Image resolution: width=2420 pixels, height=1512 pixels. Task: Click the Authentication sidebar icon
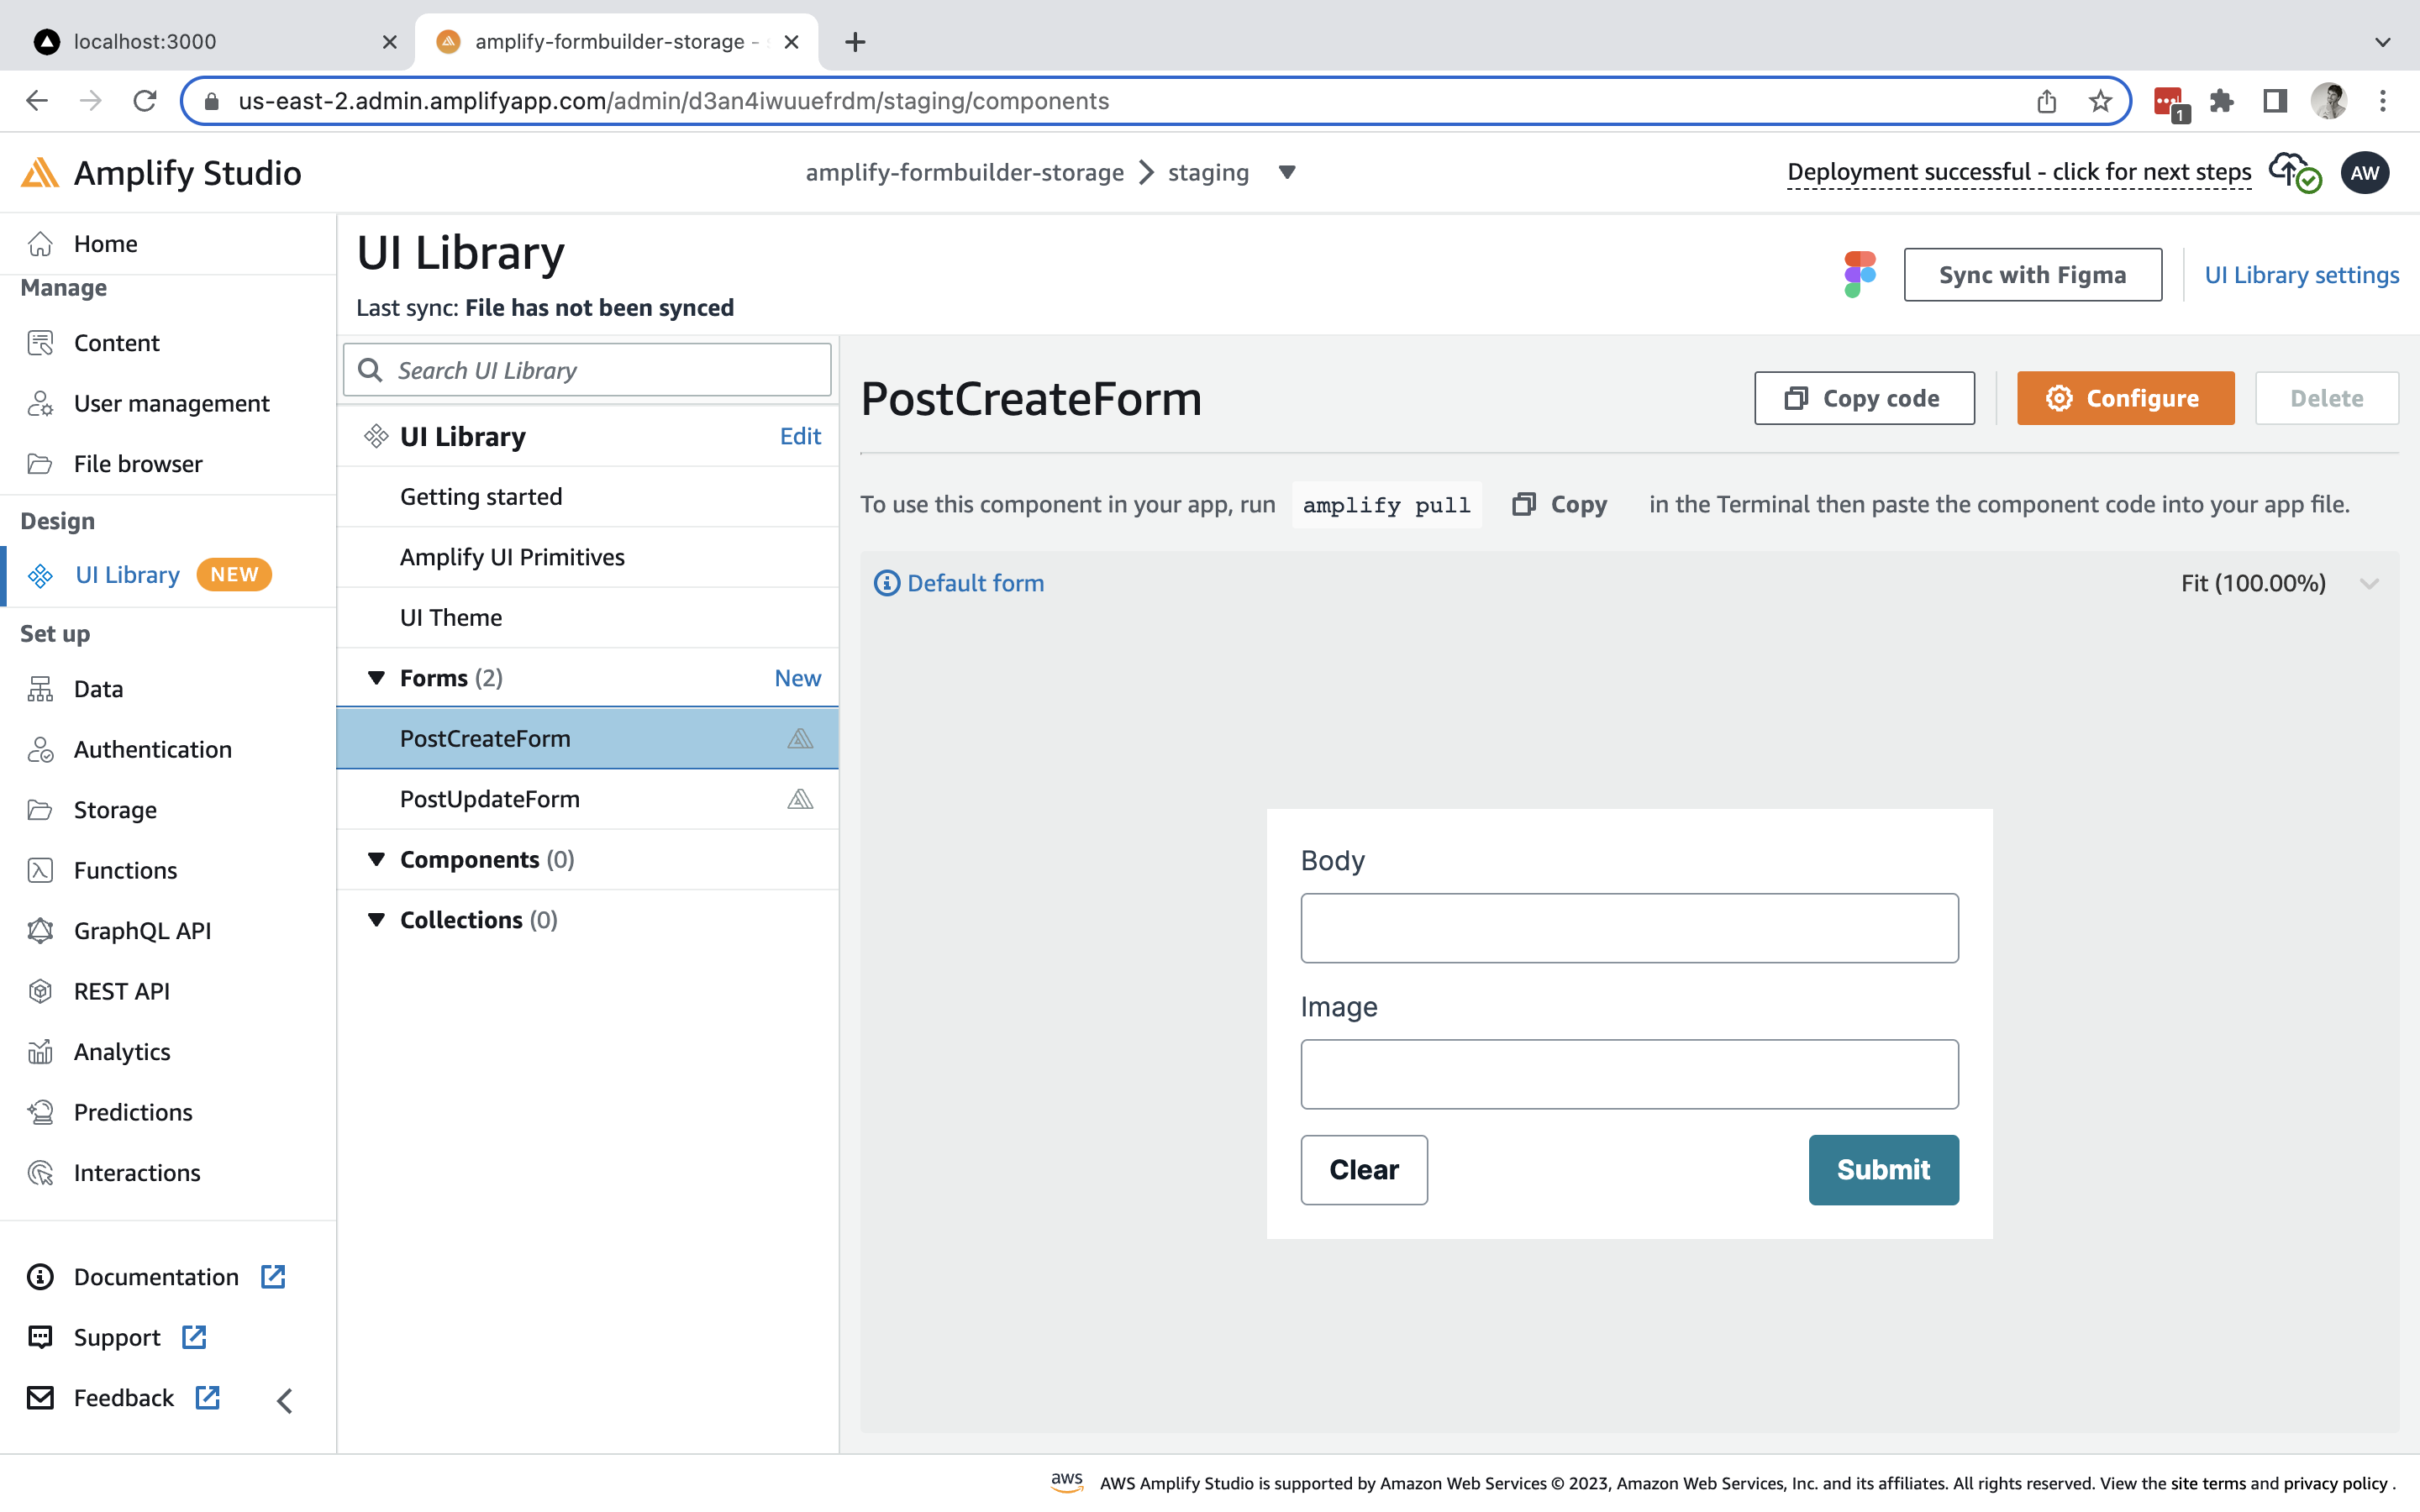tap(40, 749)
